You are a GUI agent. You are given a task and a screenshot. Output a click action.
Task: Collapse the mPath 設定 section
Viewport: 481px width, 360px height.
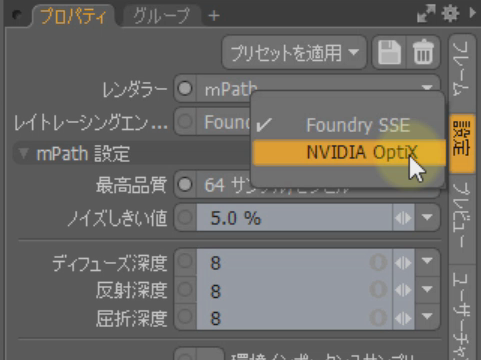click(x=23, y=154)
